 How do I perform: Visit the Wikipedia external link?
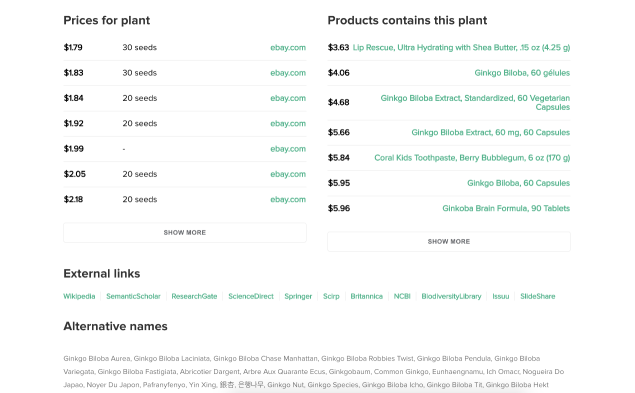click(x=79, y=296)
